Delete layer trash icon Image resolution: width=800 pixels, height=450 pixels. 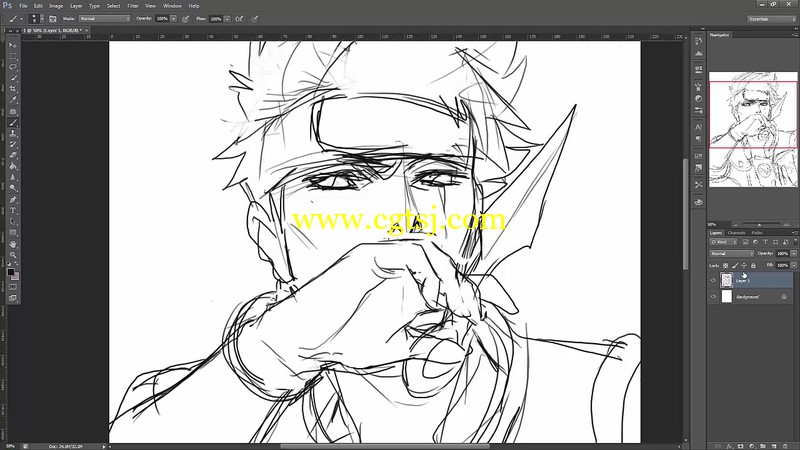785,446
